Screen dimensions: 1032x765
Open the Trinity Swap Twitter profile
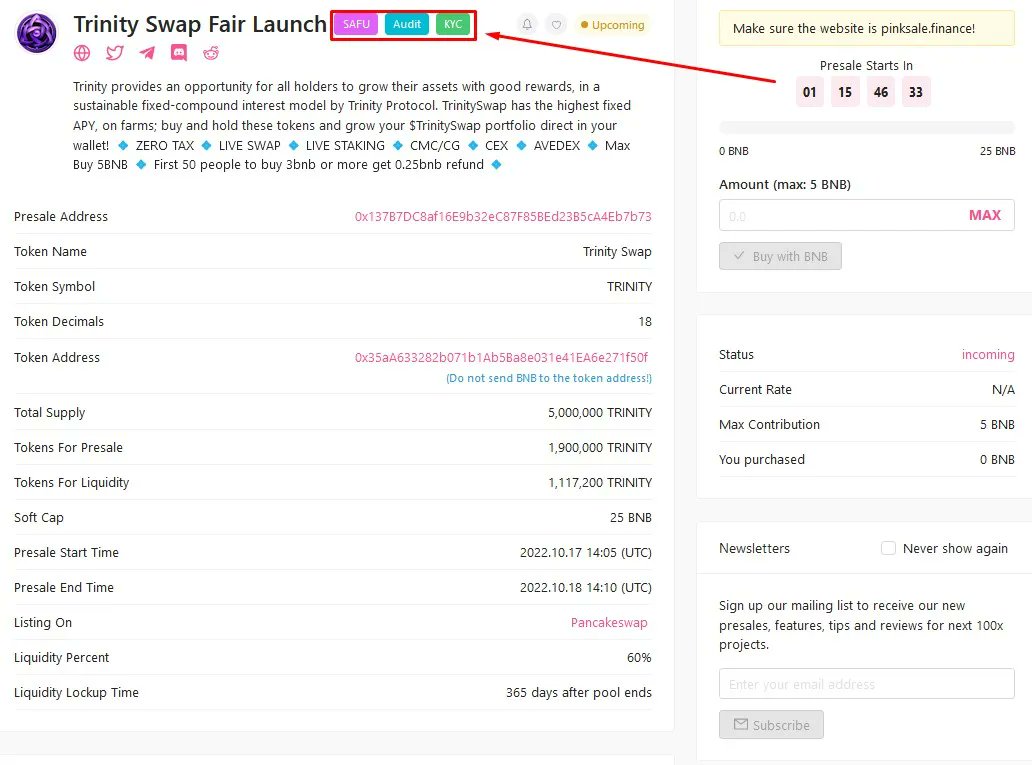(116, 53)
